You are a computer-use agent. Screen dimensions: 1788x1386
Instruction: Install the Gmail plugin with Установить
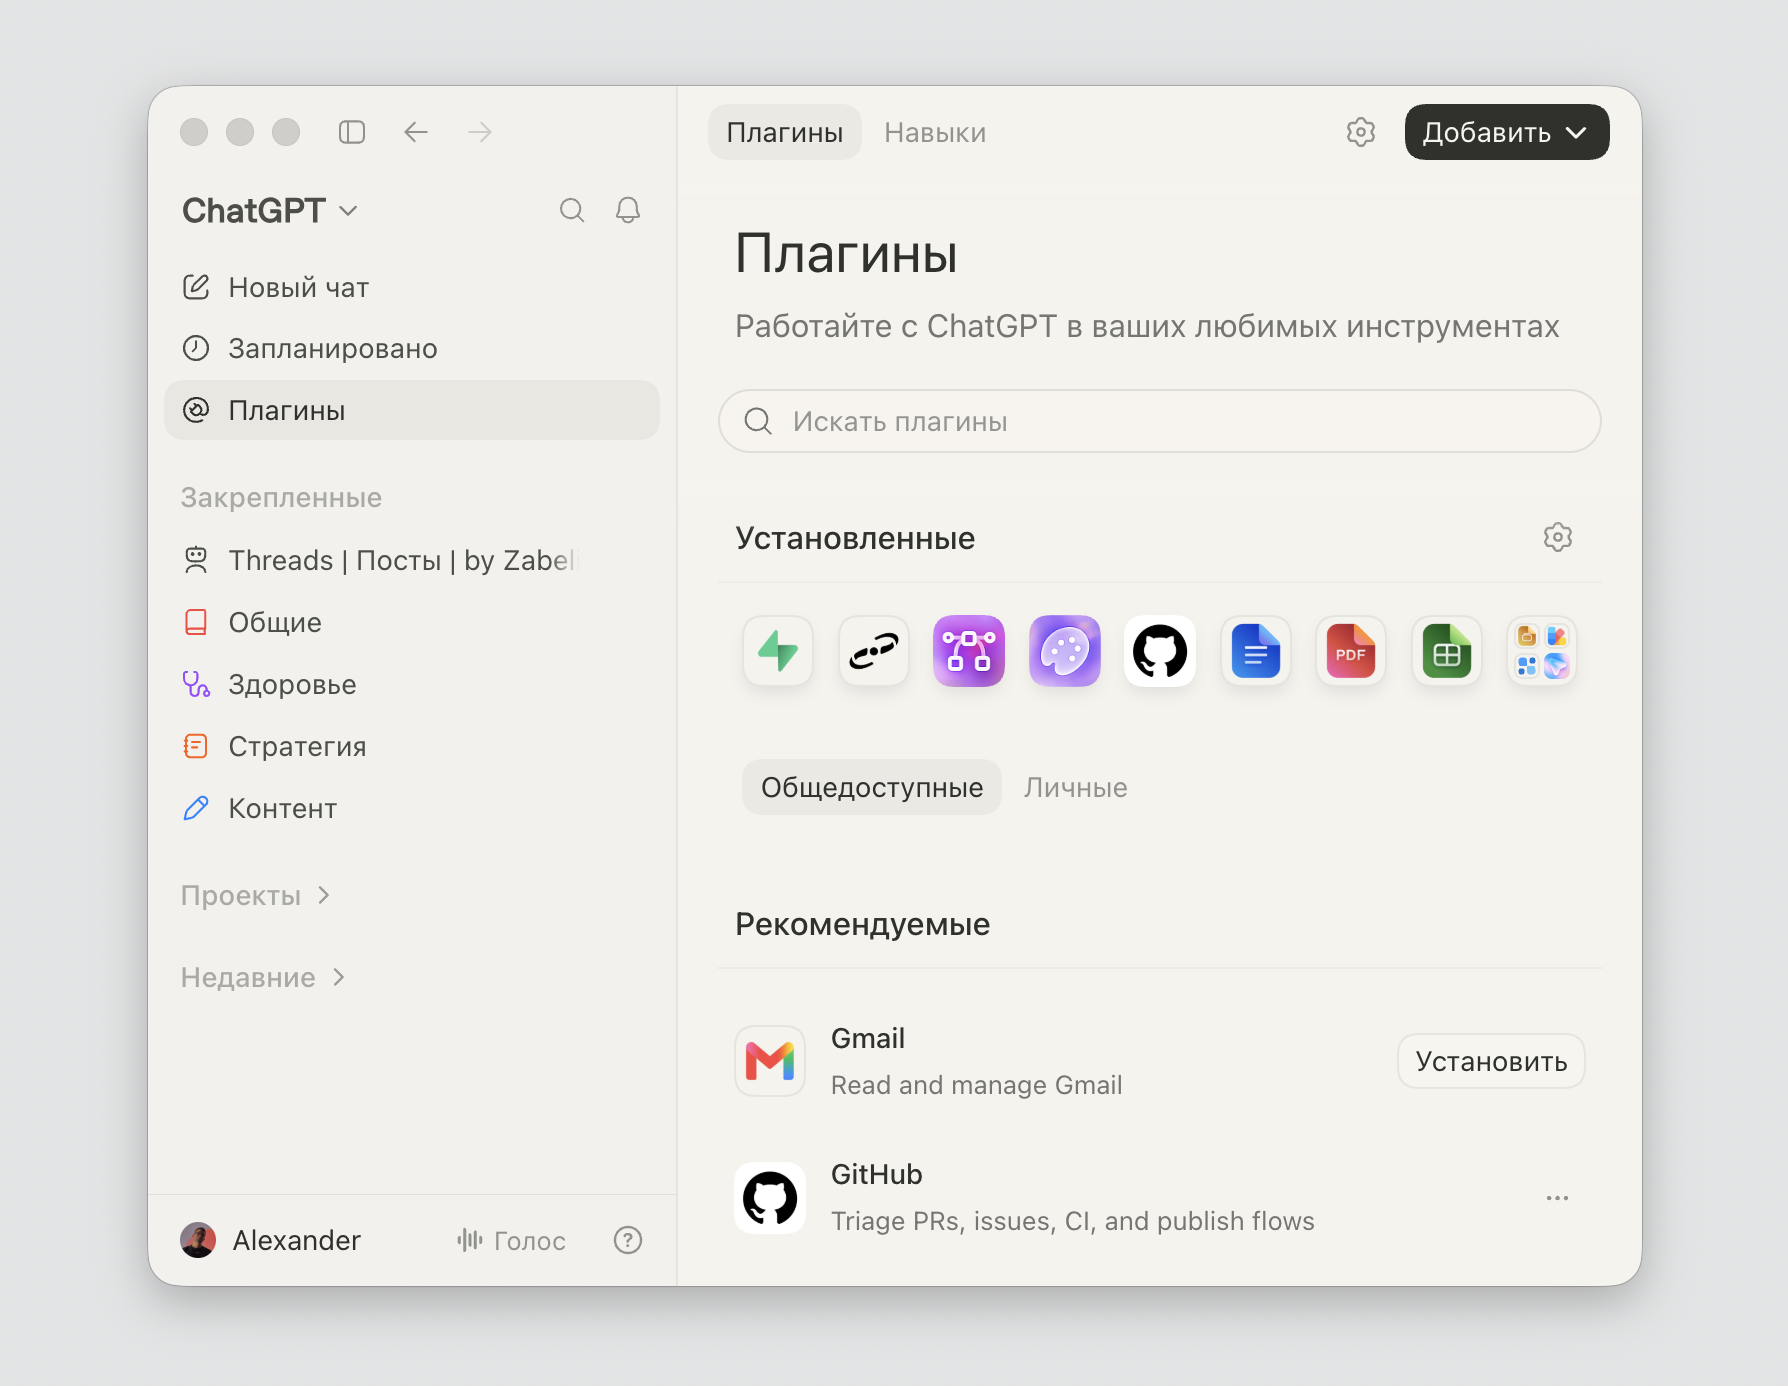coord(1491,1061)
